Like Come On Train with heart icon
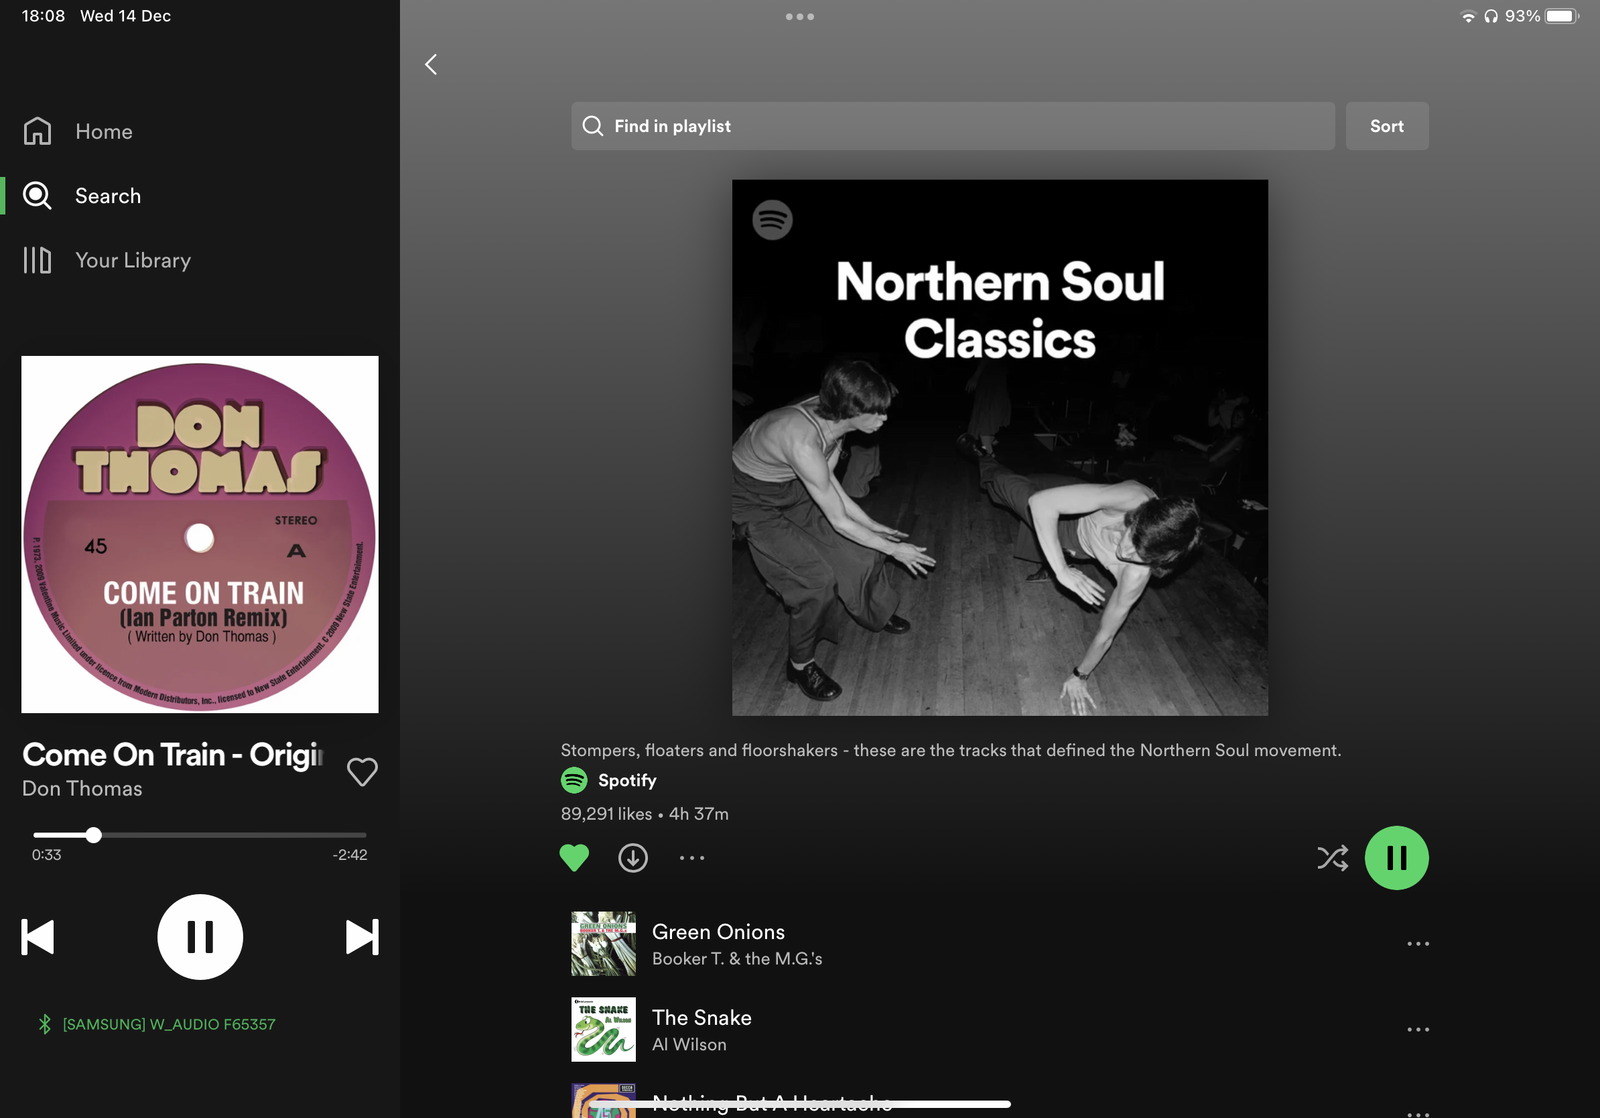Screen dimensions: 1600x1118 362,771
